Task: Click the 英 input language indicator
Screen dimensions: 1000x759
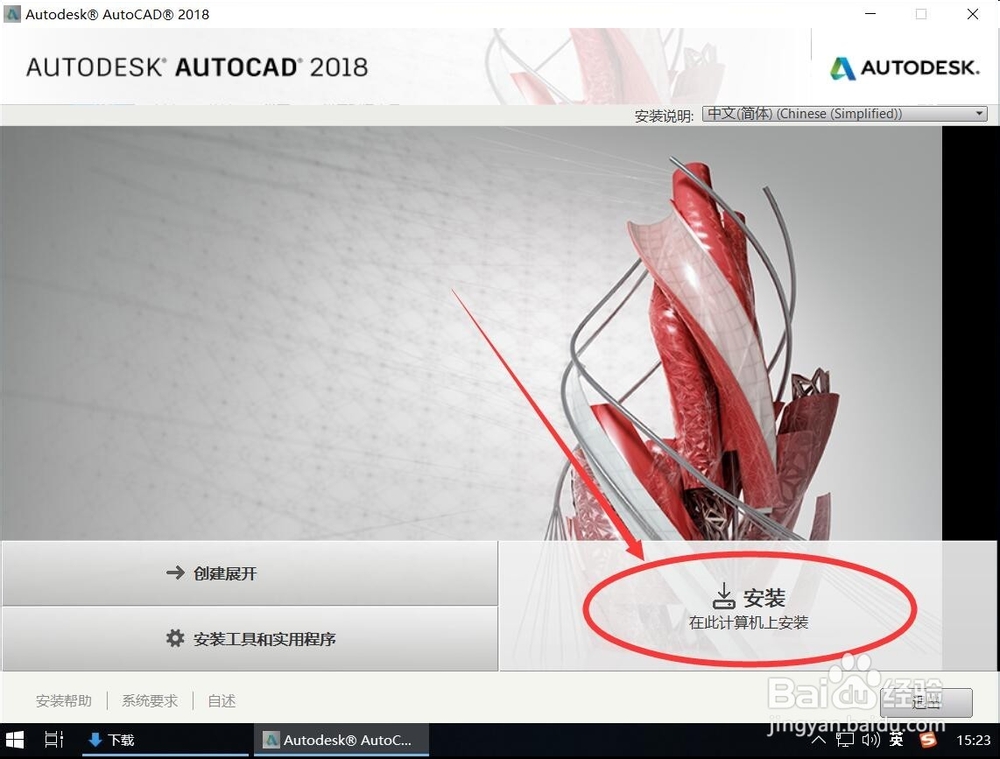Action: point(896,739)
